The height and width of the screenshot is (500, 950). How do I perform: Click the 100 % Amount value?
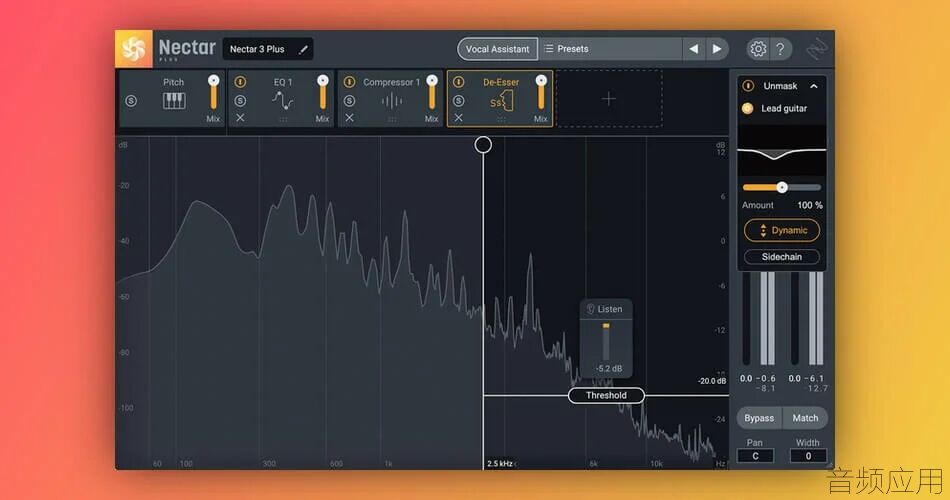point(809,205)
